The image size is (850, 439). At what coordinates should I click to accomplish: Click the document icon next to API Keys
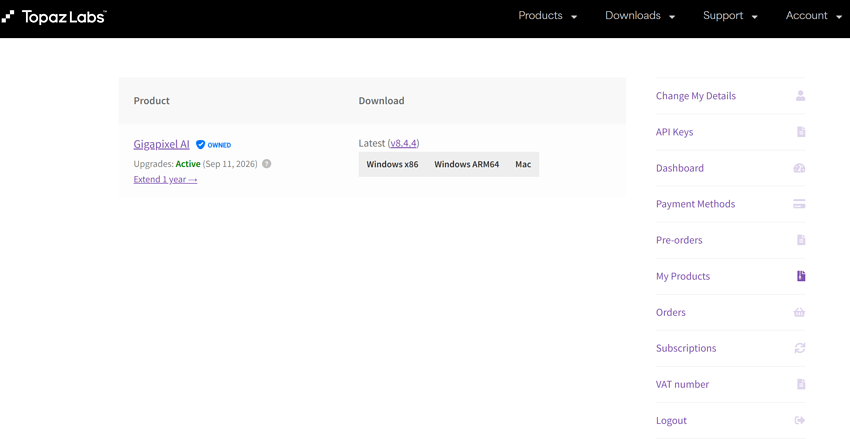(x=801, y=132)
